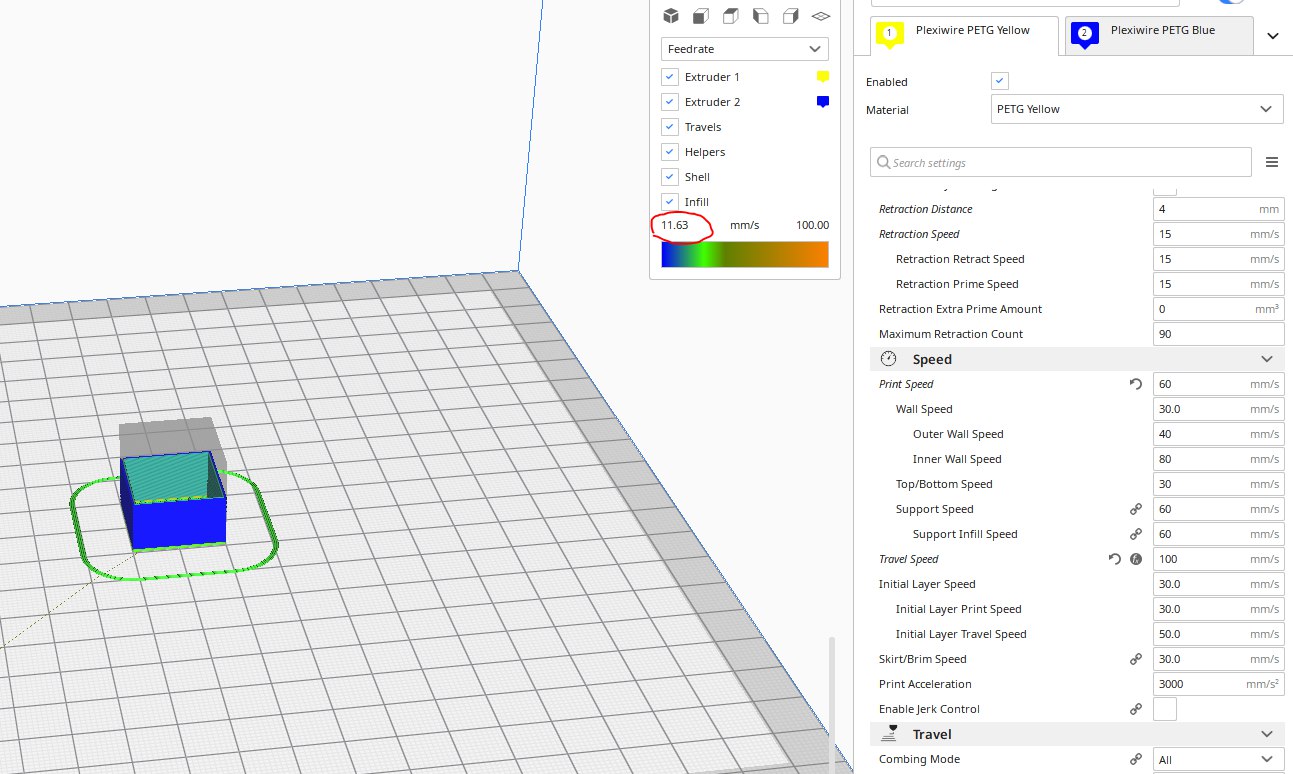Select the front camera view cube icon
Screen dimensions: 1293x774
tap(701, 16)
